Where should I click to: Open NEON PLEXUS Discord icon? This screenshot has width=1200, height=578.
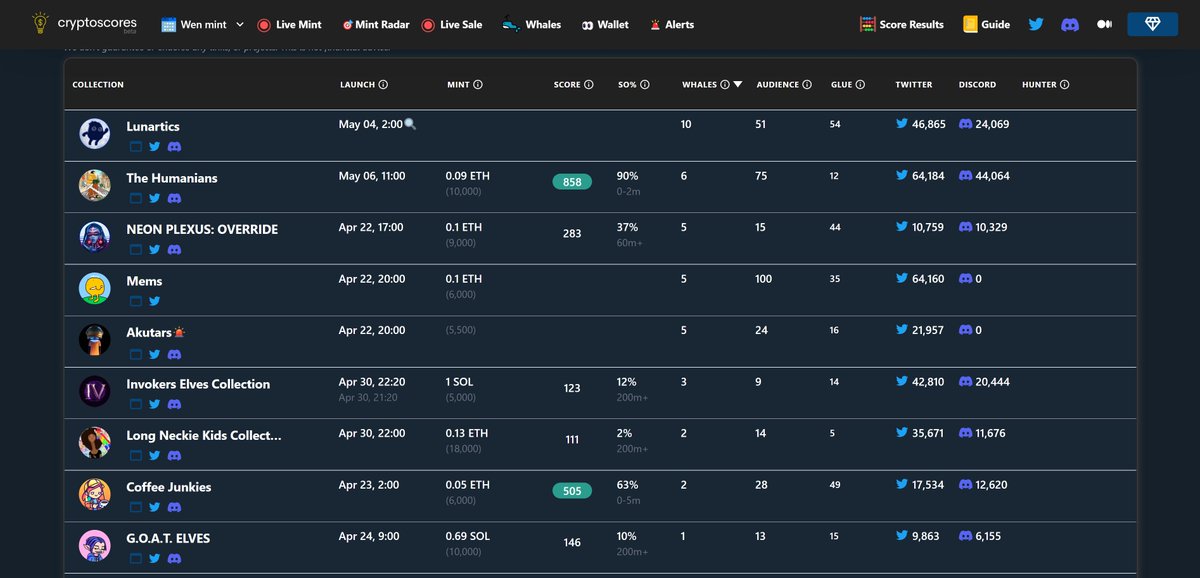click(174, 249)
